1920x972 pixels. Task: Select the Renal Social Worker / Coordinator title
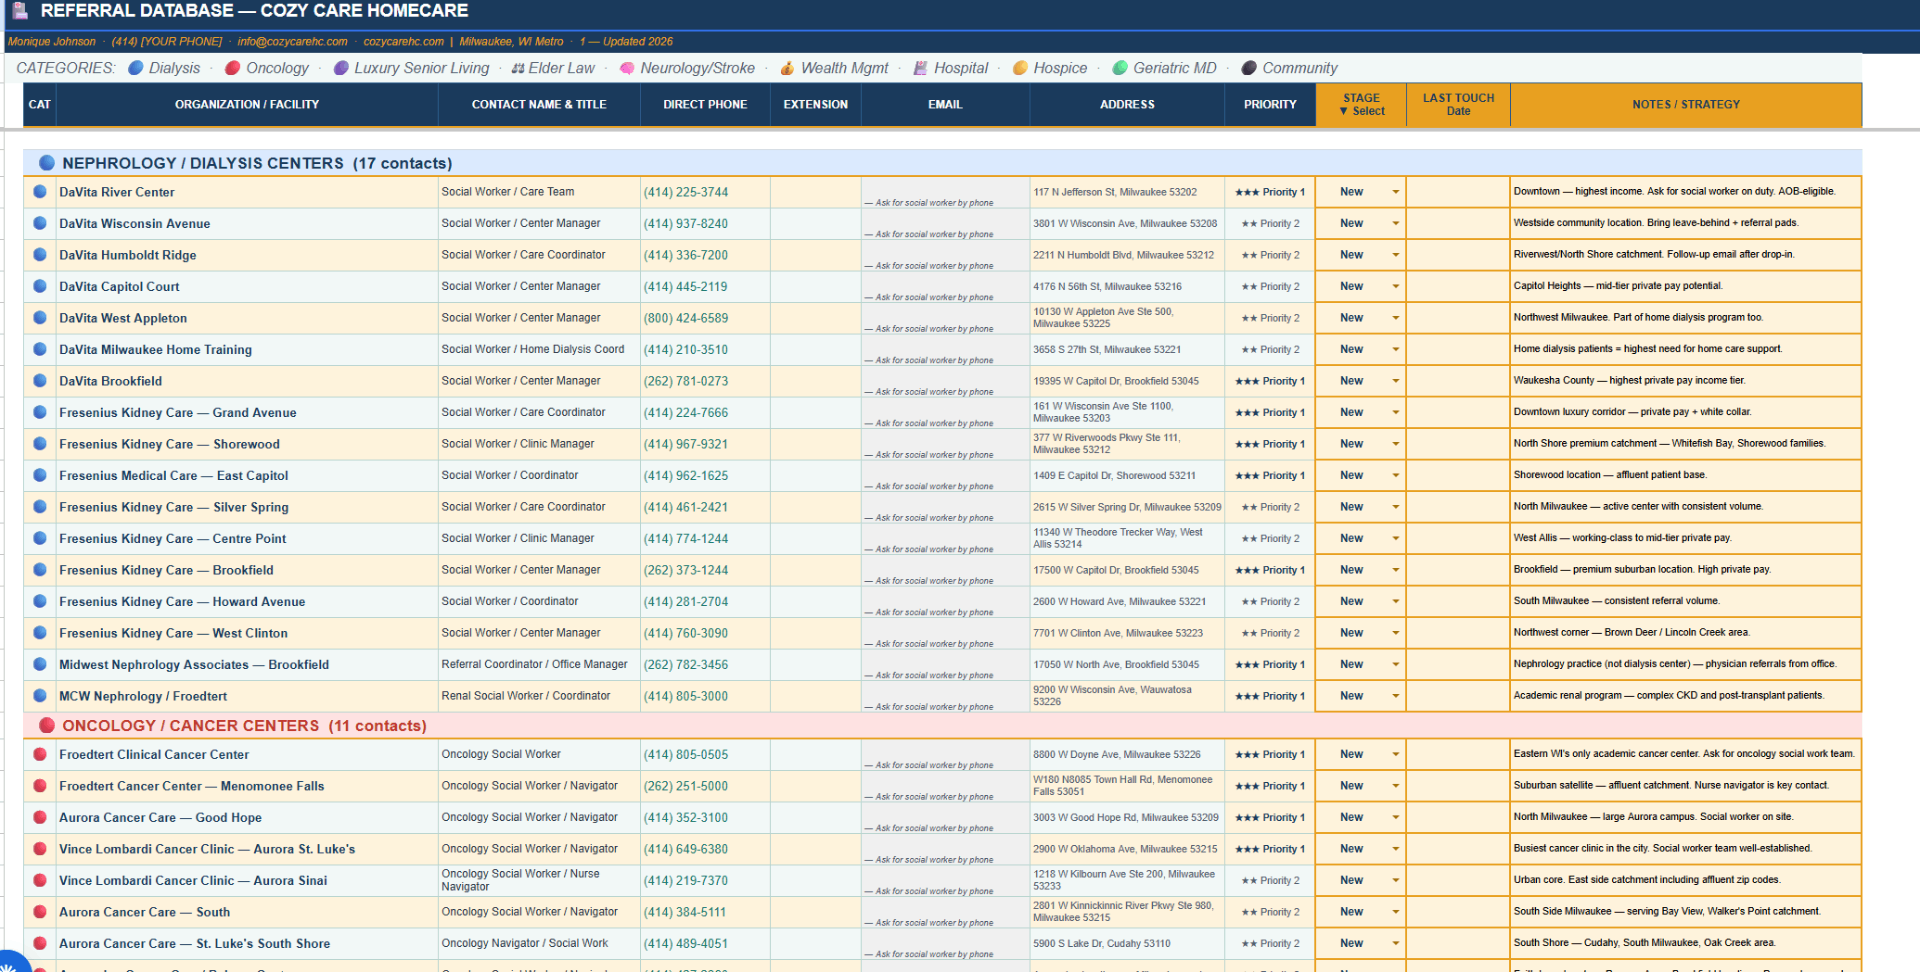coord(526,696)
